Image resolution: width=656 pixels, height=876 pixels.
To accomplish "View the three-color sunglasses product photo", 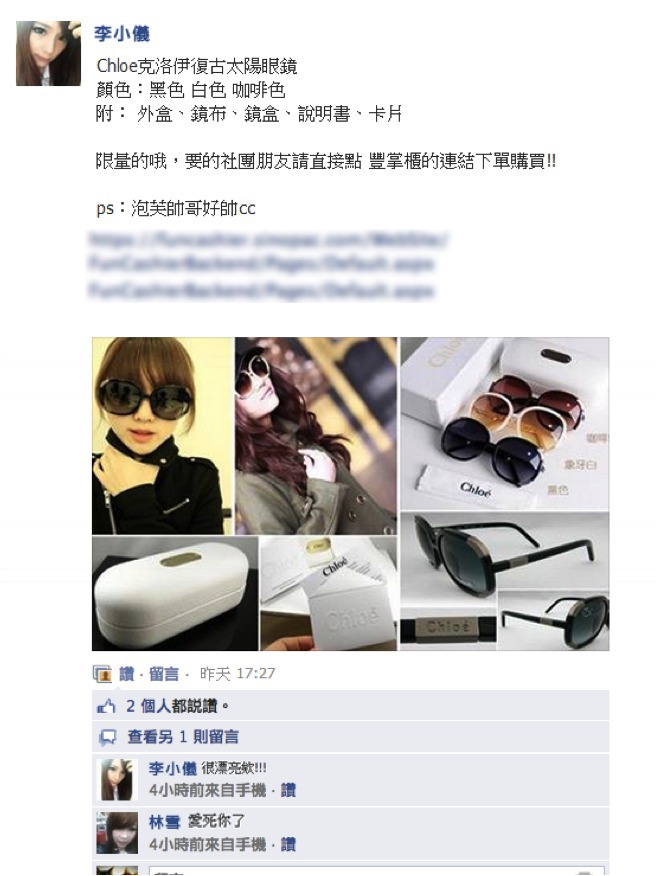I will 505,424.
